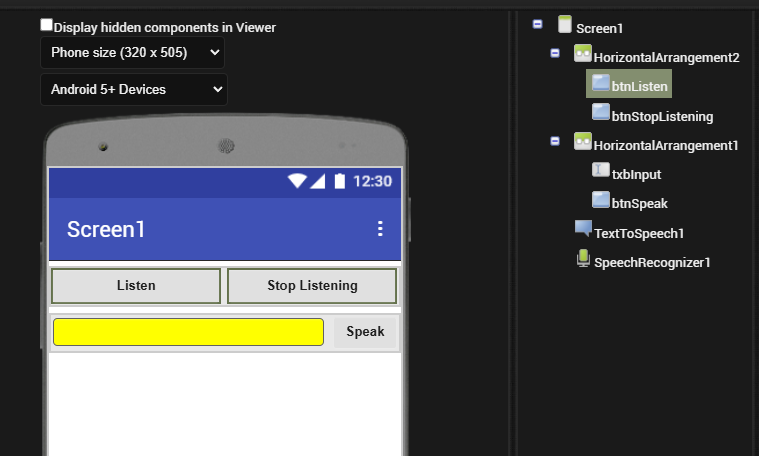The height and width of the screenshot is (456, 759).
Task: Click the txbInput textbox icon in tree
Action: point(601,170)
